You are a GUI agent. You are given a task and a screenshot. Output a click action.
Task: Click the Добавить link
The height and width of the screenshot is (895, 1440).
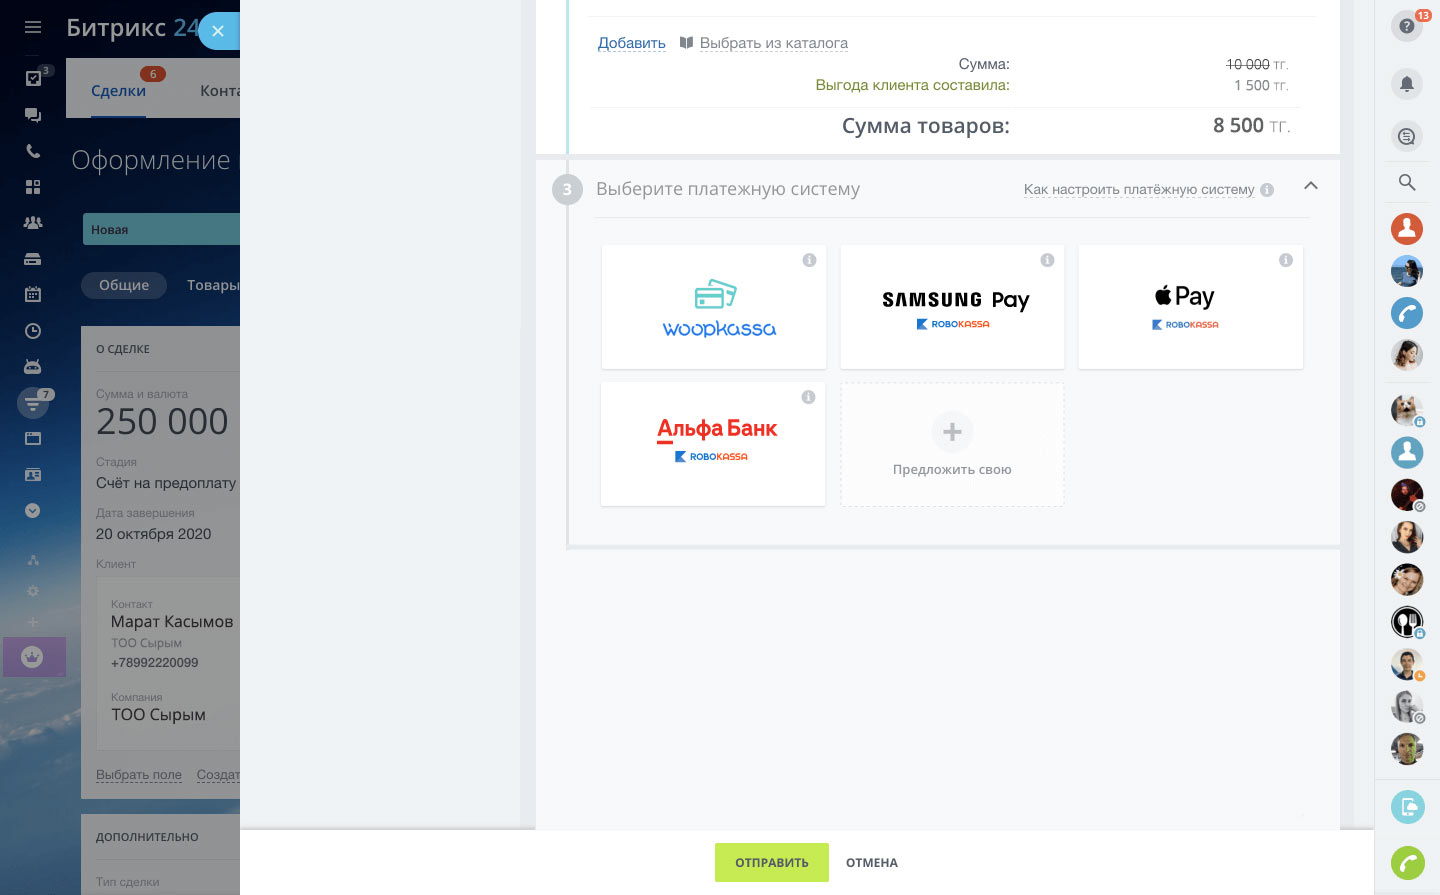pyautogui.click(x=631, y=43)
